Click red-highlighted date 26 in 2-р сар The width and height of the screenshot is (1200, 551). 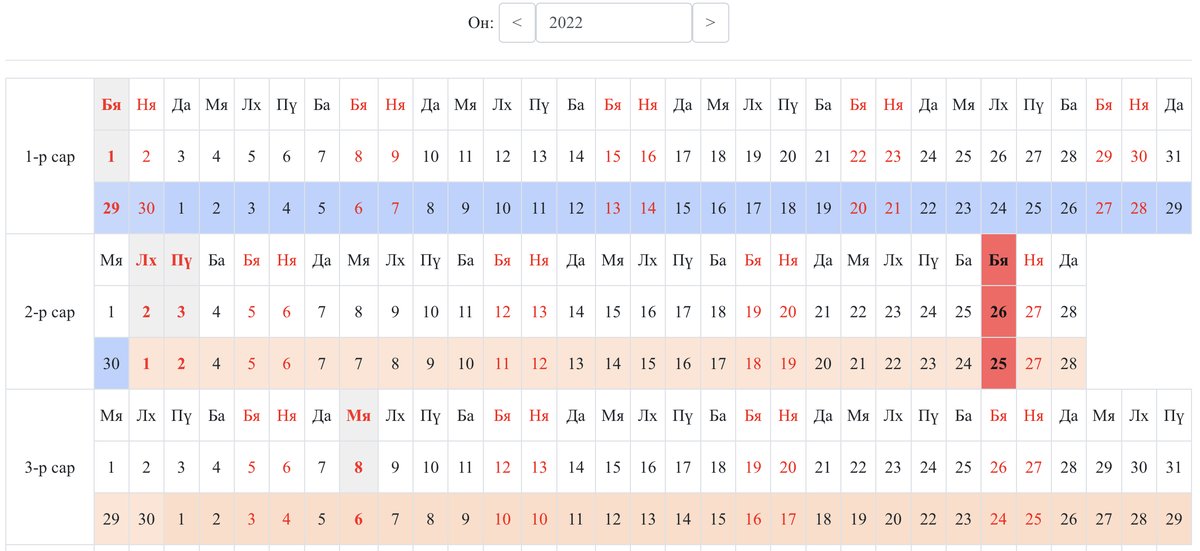pos(998,312)
